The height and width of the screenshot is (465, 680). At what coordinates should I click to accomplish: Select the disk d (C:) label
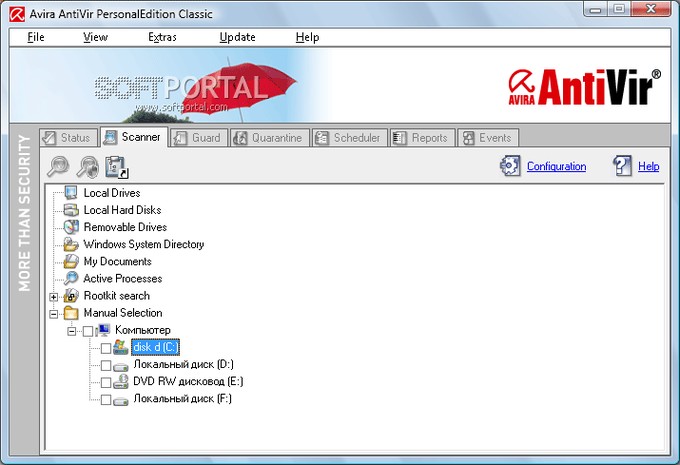tap(155, 347)
